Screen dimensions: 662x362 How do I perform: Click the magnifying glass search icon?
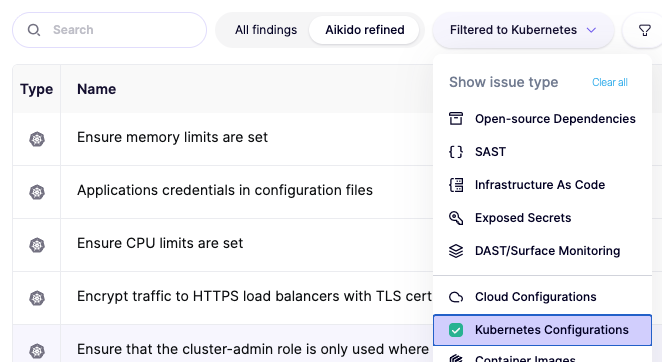34,30
